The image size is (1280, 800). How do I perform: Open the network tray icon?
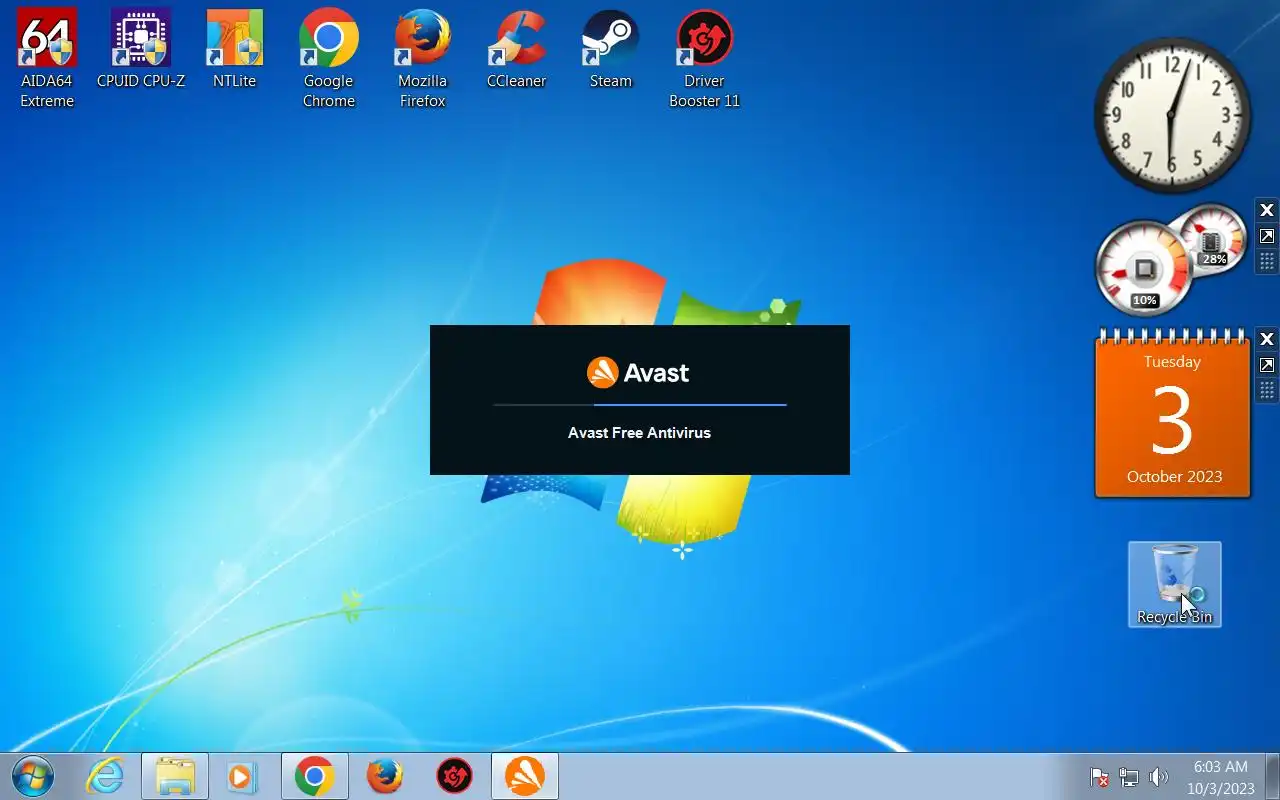[1129, 777]
